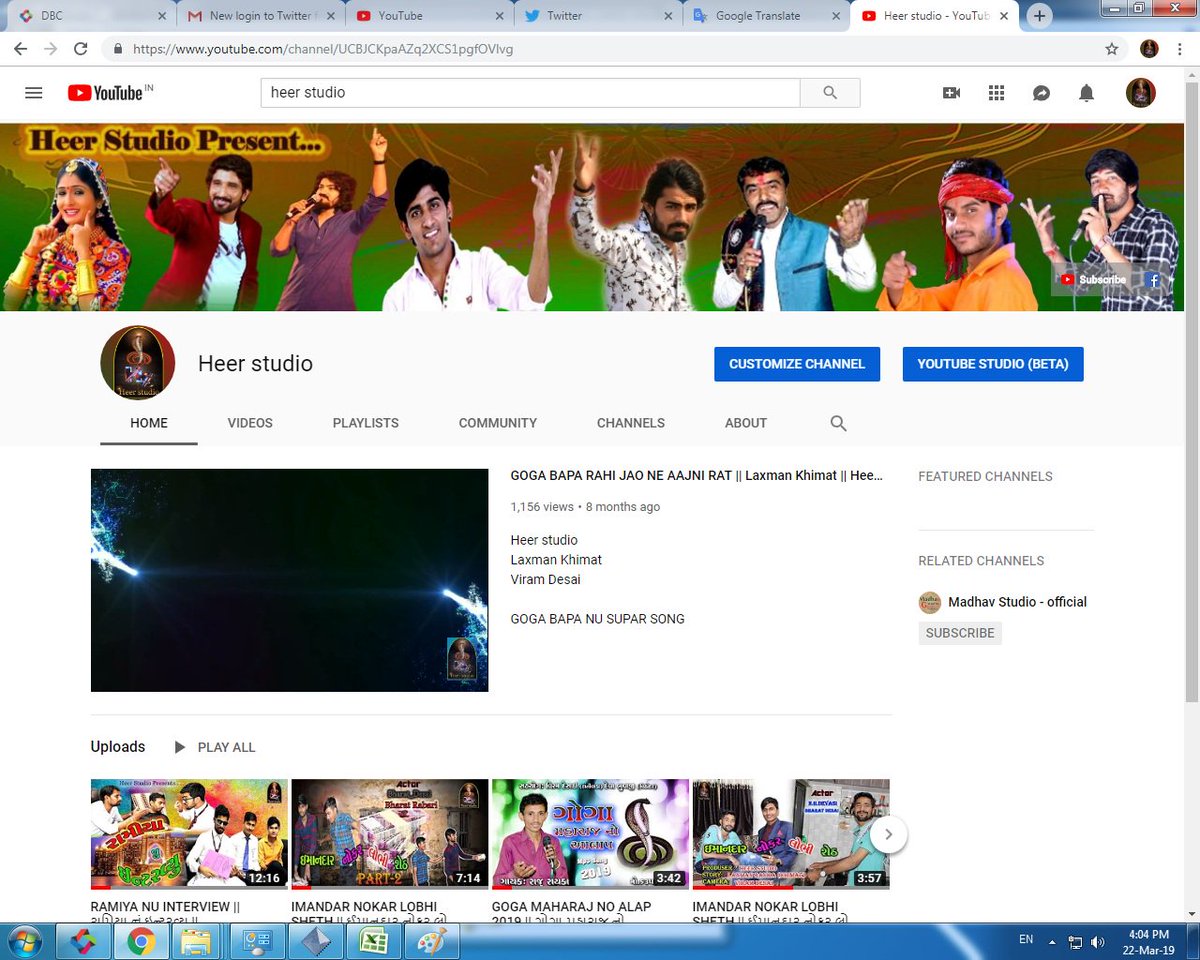Image resolution: width=1200 pixels, height=960 pixels.
Task: Open the VIDEOS channel tab
Action: pyautogui.click(x=250, y=423)
